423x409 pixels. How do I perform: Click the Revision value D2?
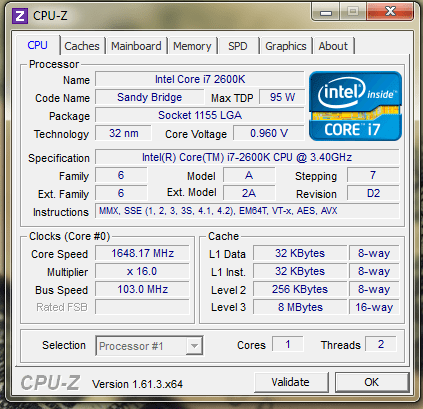pyautogui.click(x=373, y=193)
